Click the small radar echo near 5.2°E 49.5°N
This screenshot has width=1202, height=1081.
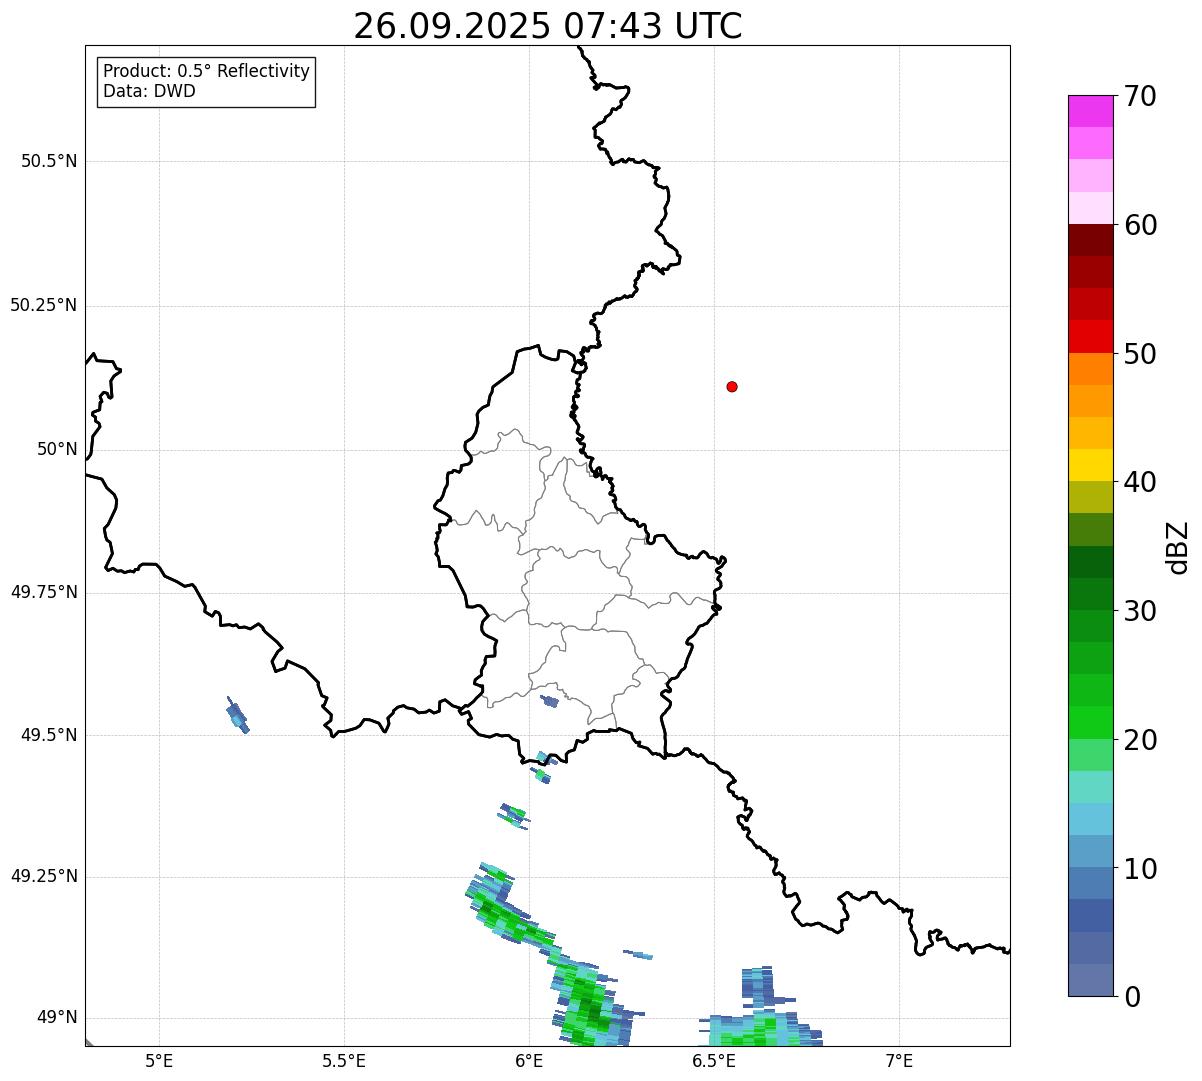pos(238,716)
